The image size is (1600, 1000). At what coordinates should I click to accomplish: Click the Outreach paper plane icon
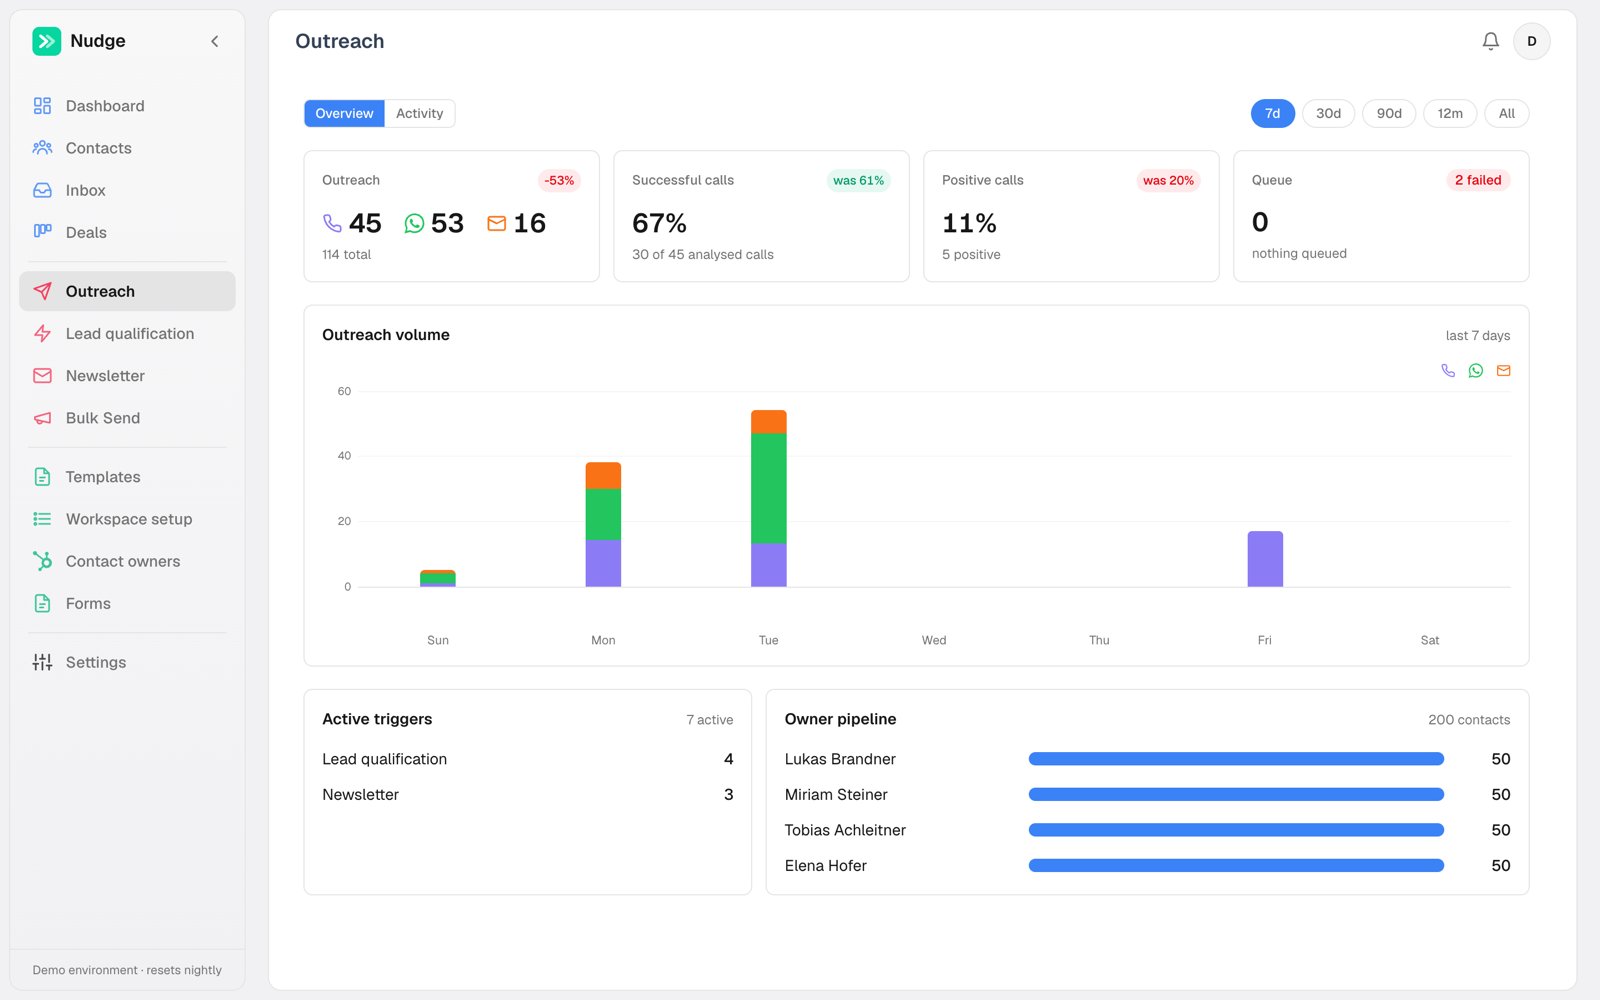coord(42,291)
